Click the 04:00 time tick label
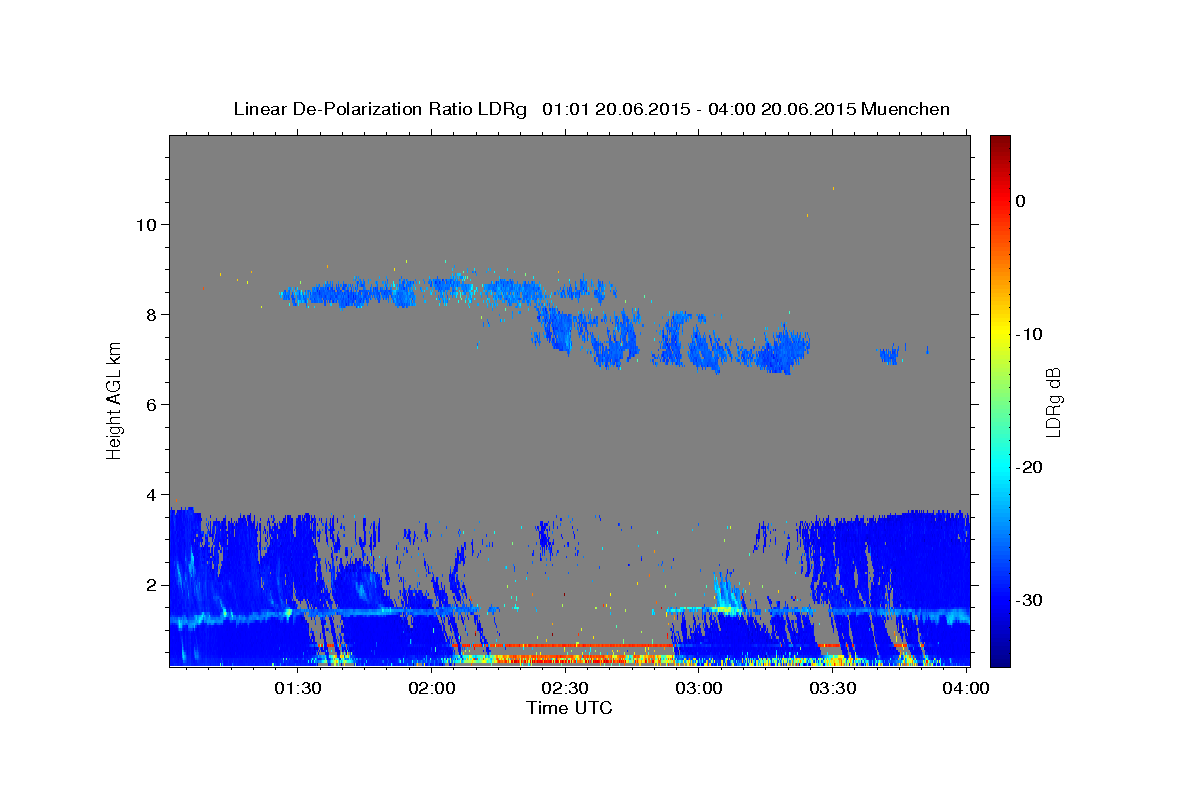Screen dimensions: 1200x800 pyautogui.click(x=966, y=688)
